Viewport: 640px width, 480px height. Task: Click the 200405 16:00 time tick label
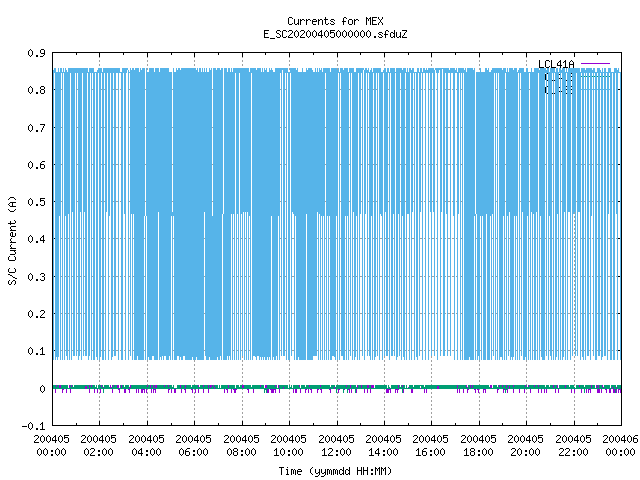(431, 445)
